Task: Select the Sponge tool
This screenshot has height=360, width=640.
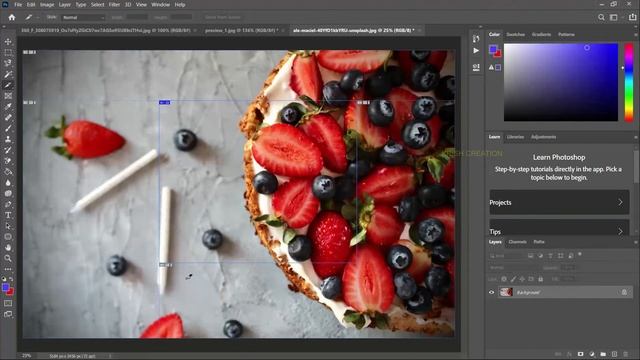Action: click(8, 193)
